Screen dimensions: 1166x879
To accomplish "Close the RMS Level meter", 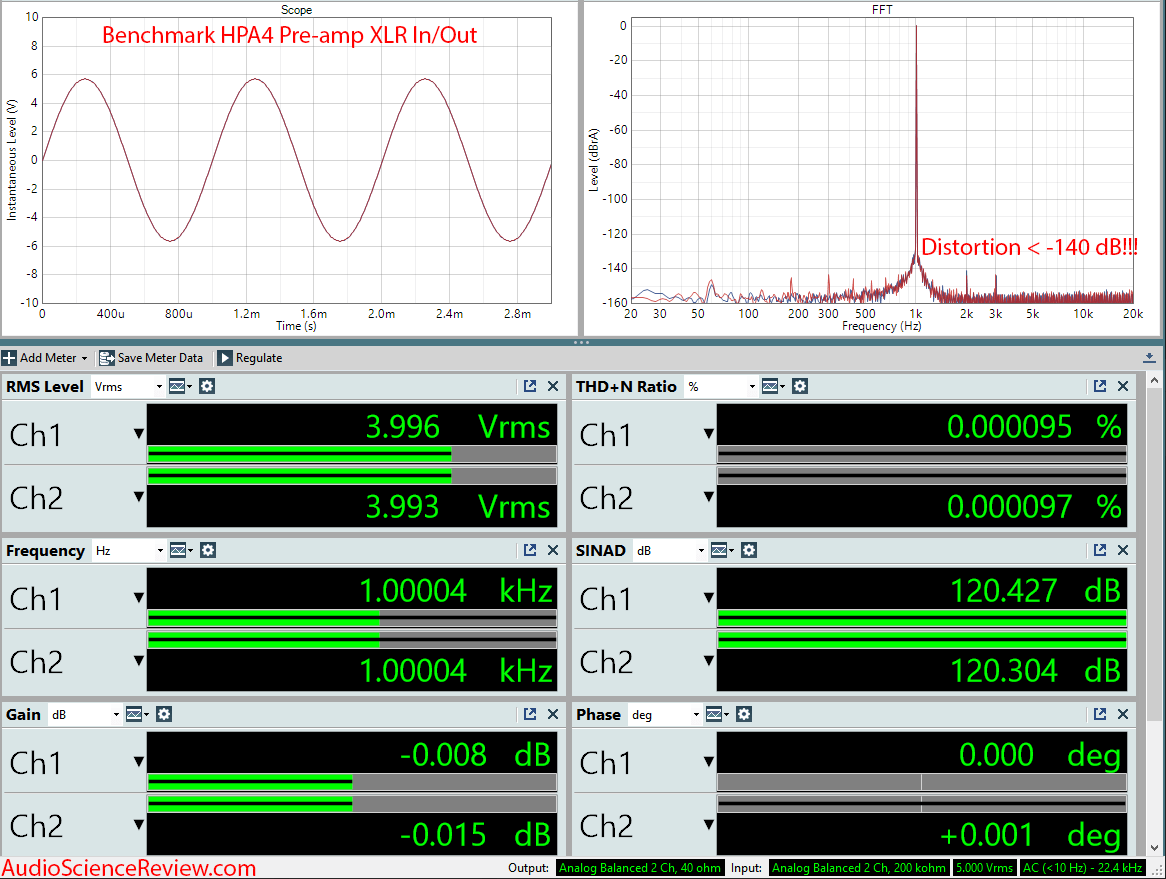I will coord(553,386).
